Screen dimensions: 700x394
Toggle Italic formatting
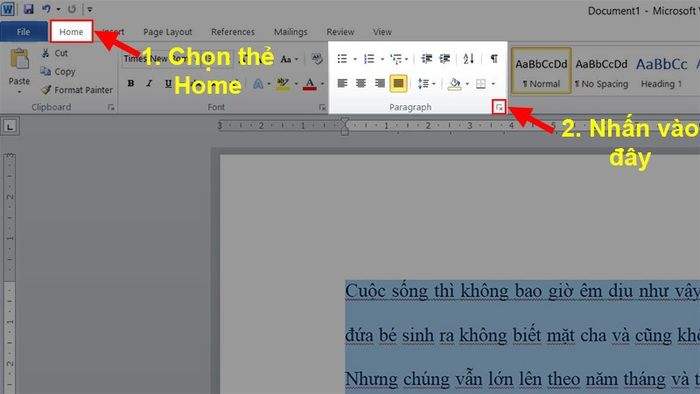coord(149,83)
